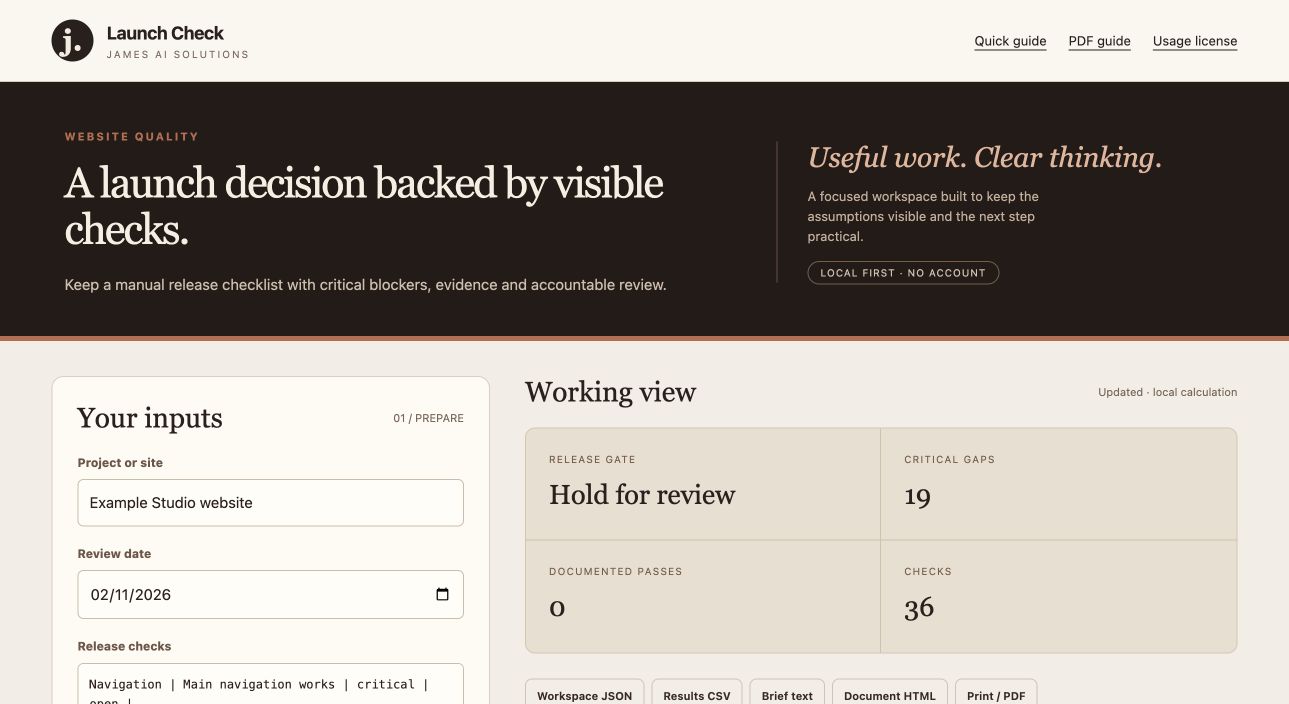The image size is (1289, 704).
Task: Click the CRITICAL GAPS card label
Action: [x=950, y=460]
